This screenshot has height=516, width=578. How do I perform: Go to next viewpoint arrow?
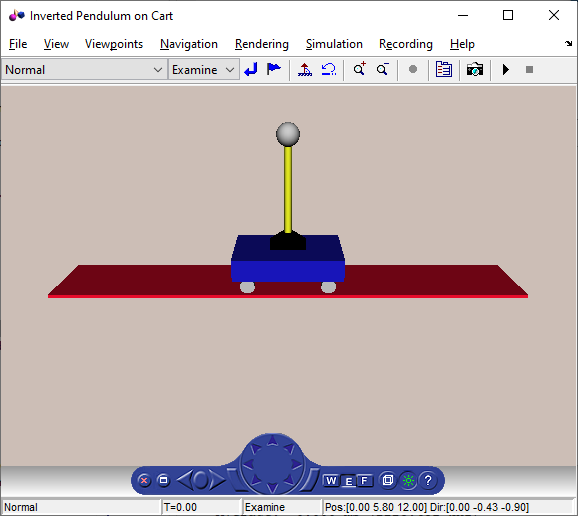click(x=217, y=480)
